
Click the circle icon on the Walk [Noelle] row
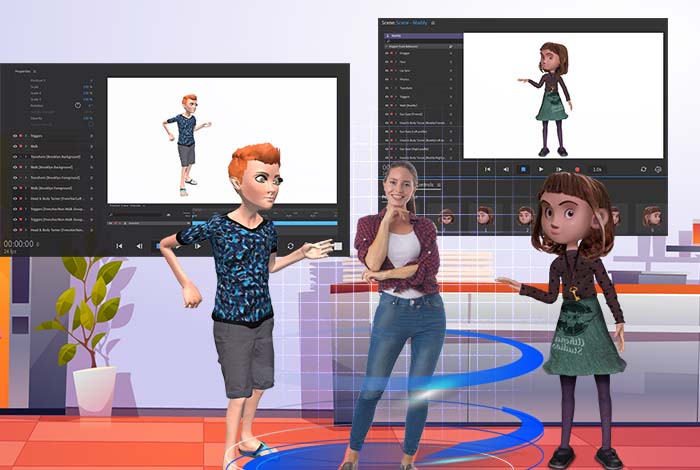pyautogui.click(x=451, y=105)
